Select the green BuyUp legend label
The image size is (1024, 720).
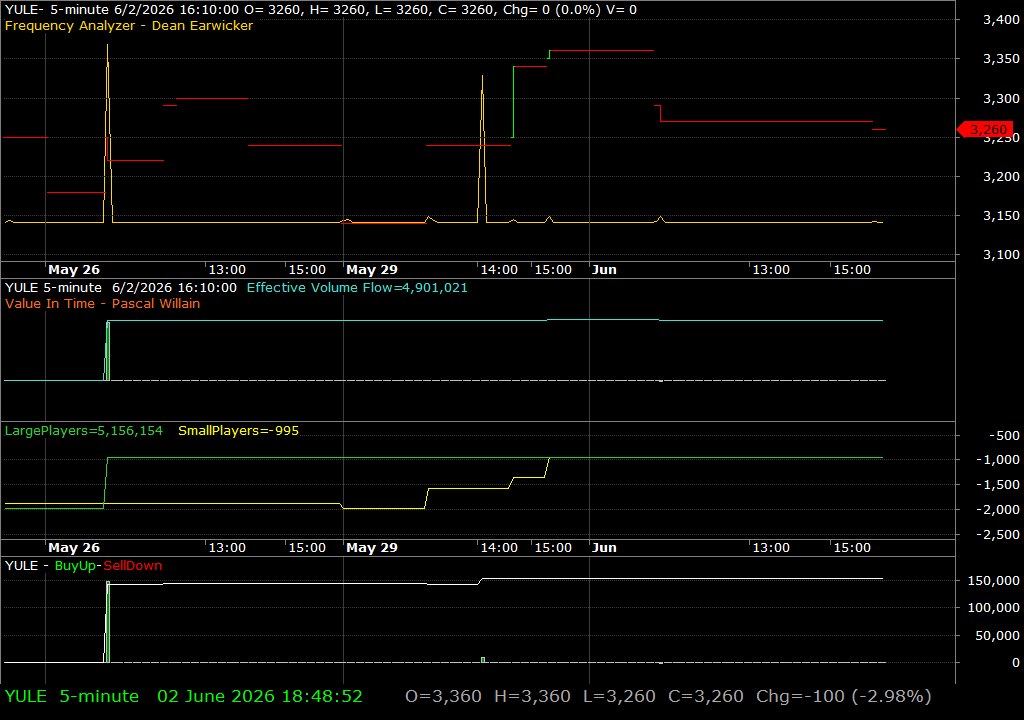click(x=75, y=566)
